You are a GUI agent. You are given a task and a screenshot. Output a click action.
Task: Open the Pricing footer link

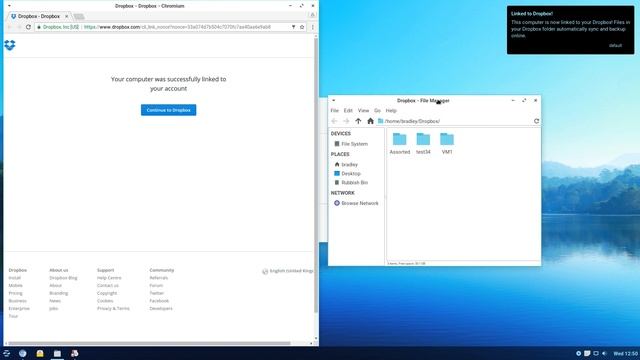coord(16,293)
